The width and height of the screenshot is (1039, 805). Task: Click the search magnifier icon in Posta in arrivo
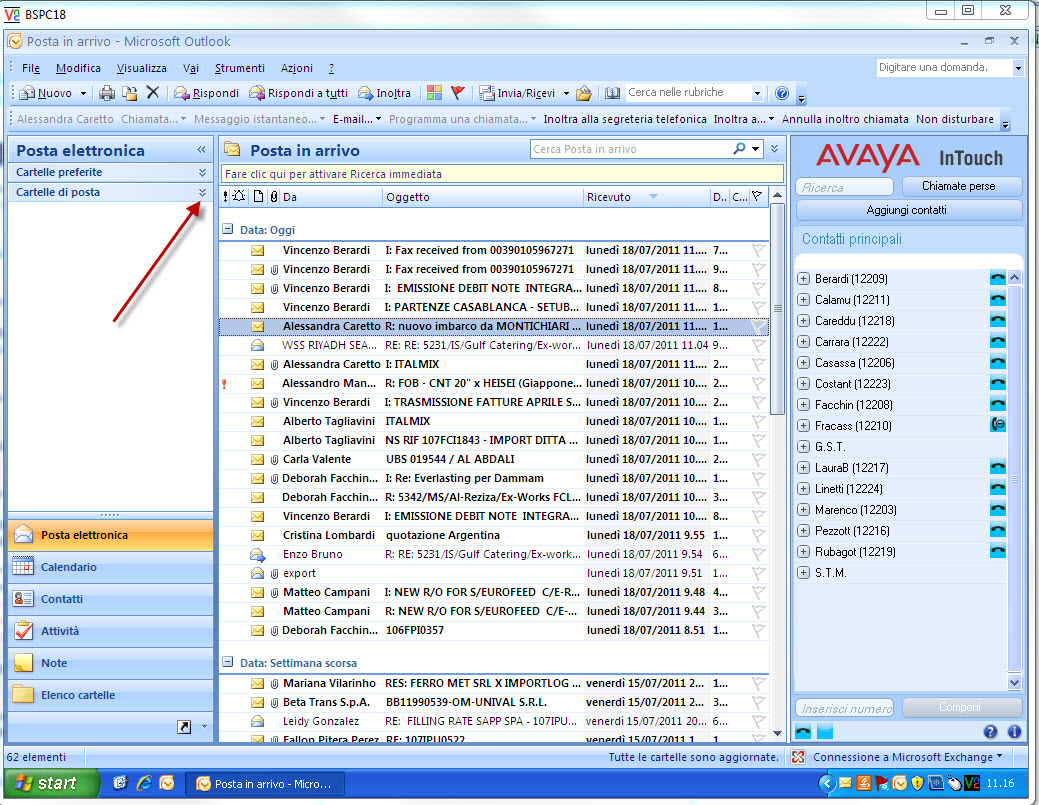739,149
